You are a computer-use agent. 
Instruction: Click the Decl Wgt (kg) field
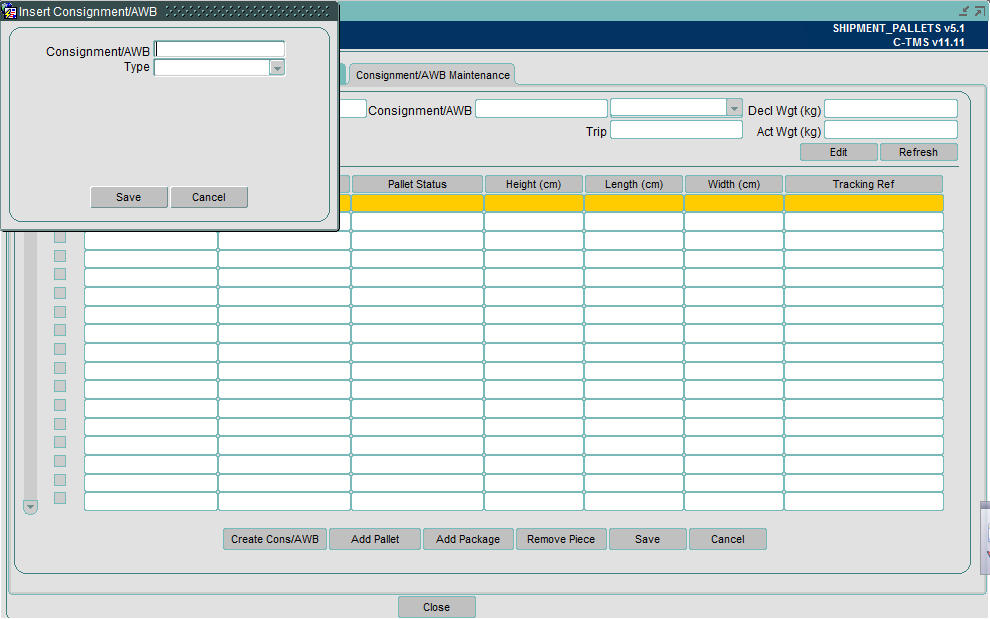[x=891, y=109]
